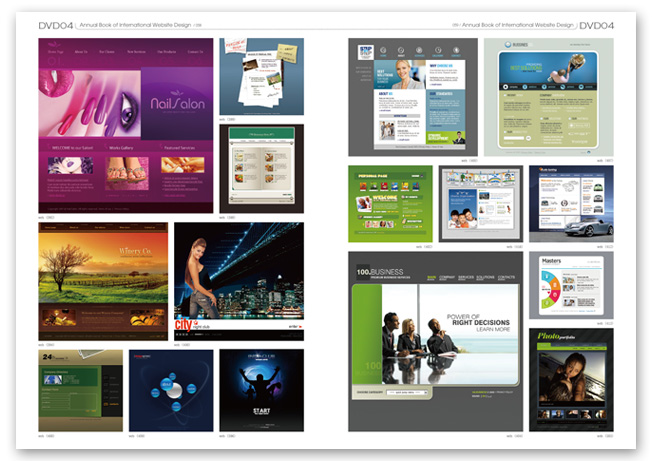Open the green 24 contact form thumbnail
Viewport: 652px width, 461px height.
[x=81, y=390]
